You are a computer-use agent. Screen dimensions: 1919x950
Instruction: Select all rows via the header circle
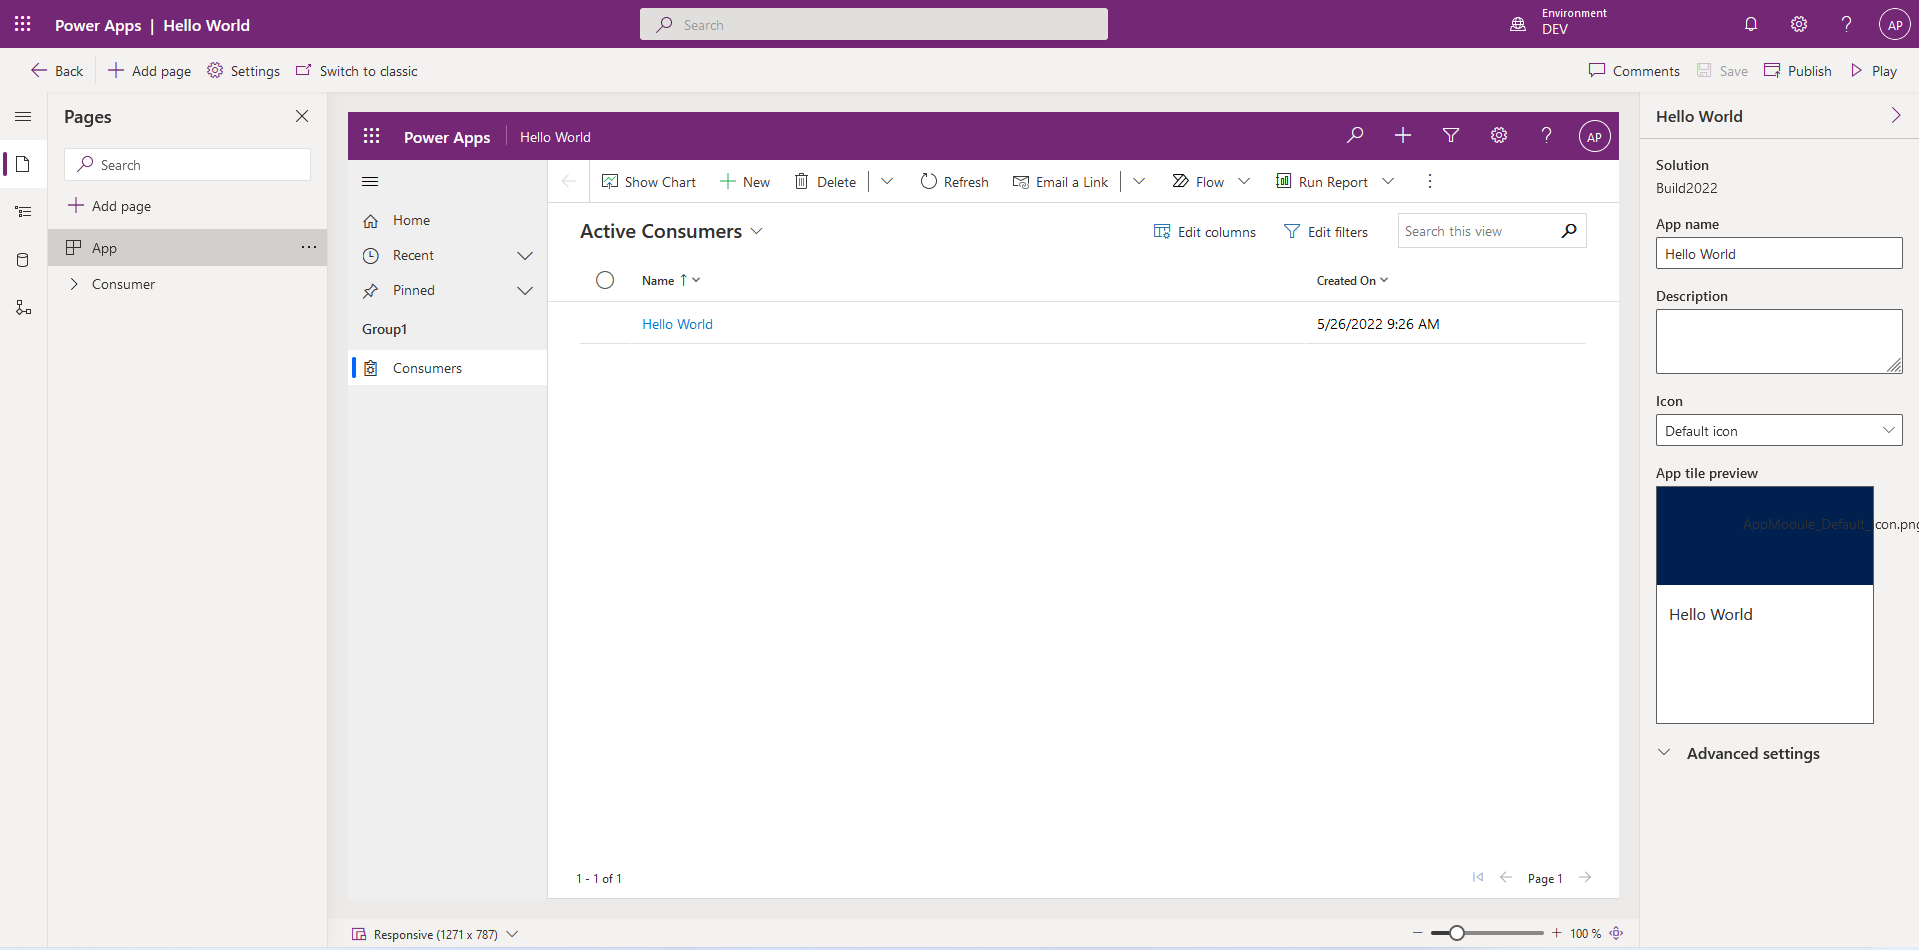click(x=605, y=280)
